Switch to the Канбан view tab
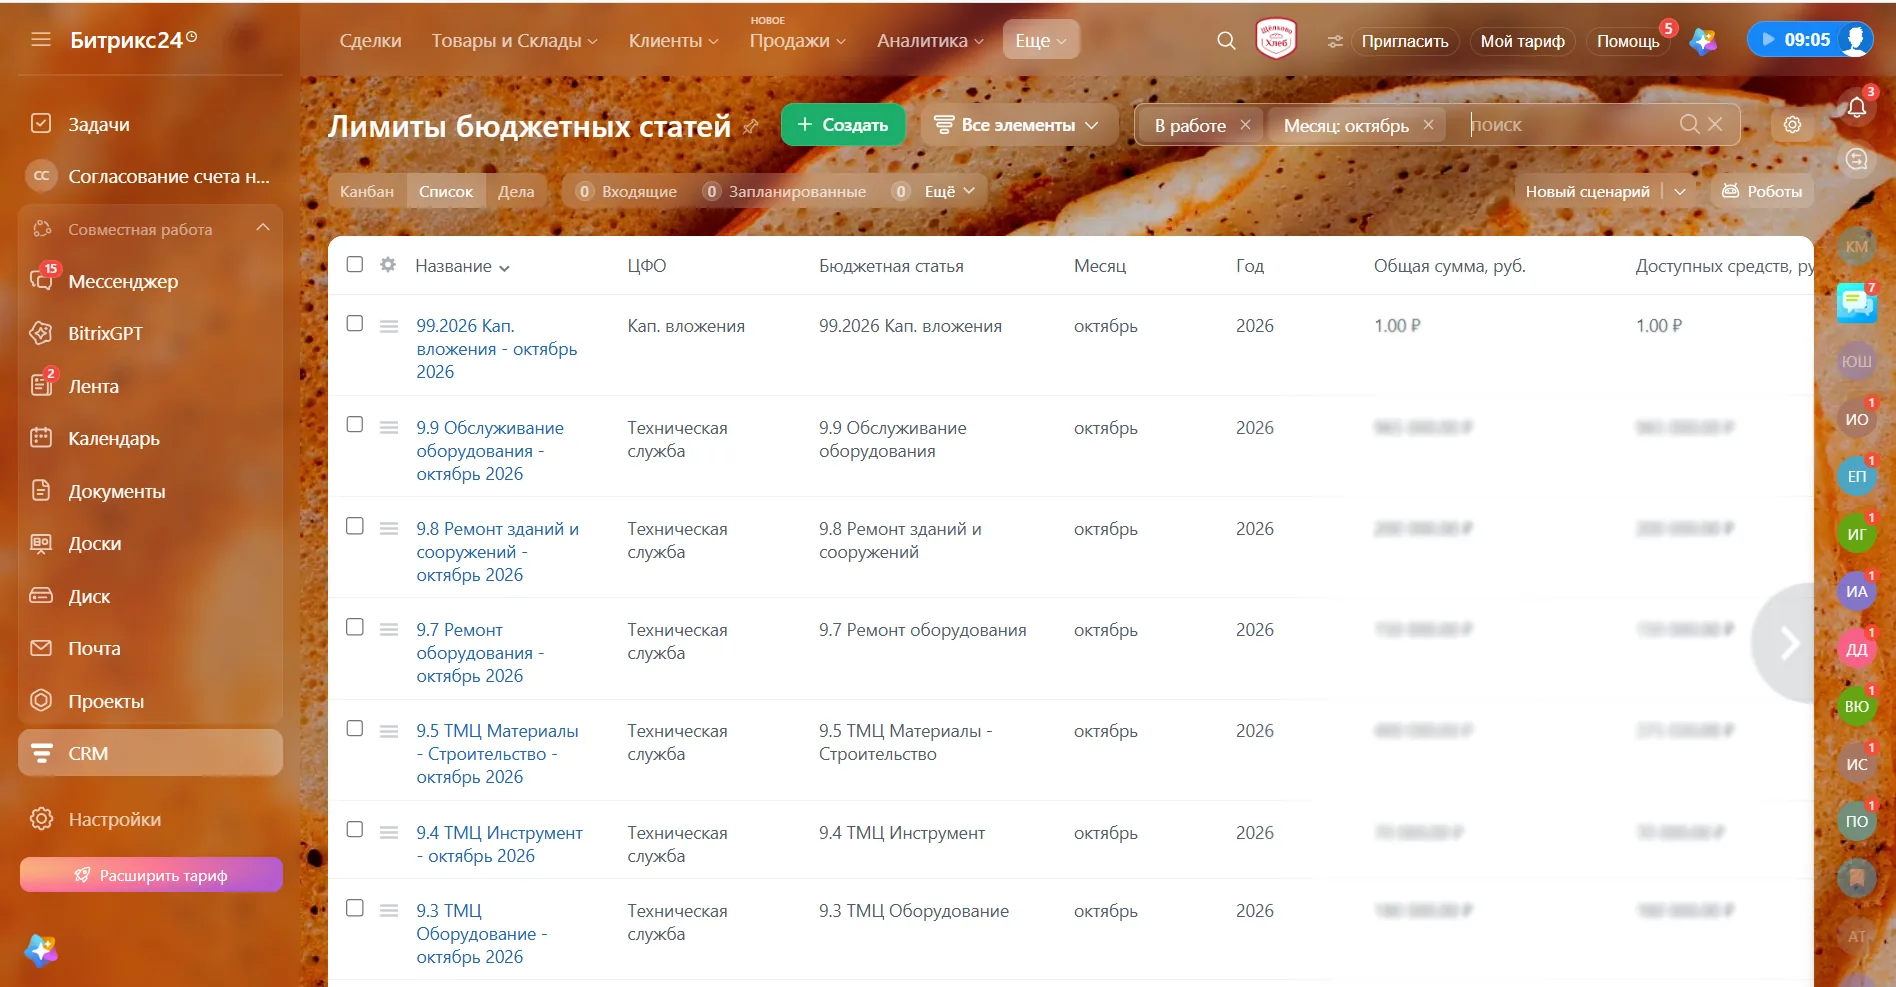The height and width of the screenshot is (987, 1896). pyautogui.click(x=367, y=191)
